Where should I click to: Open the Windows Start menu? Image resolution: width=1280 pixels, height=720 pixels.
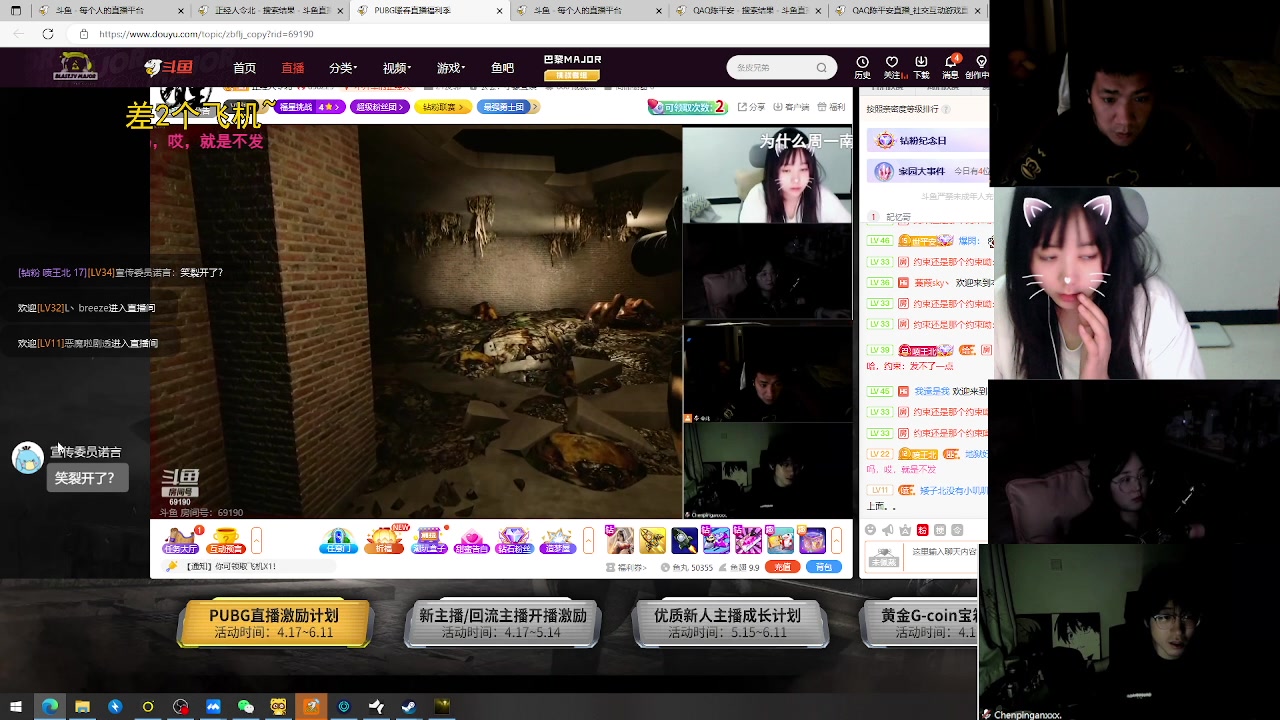coord(16,706)
